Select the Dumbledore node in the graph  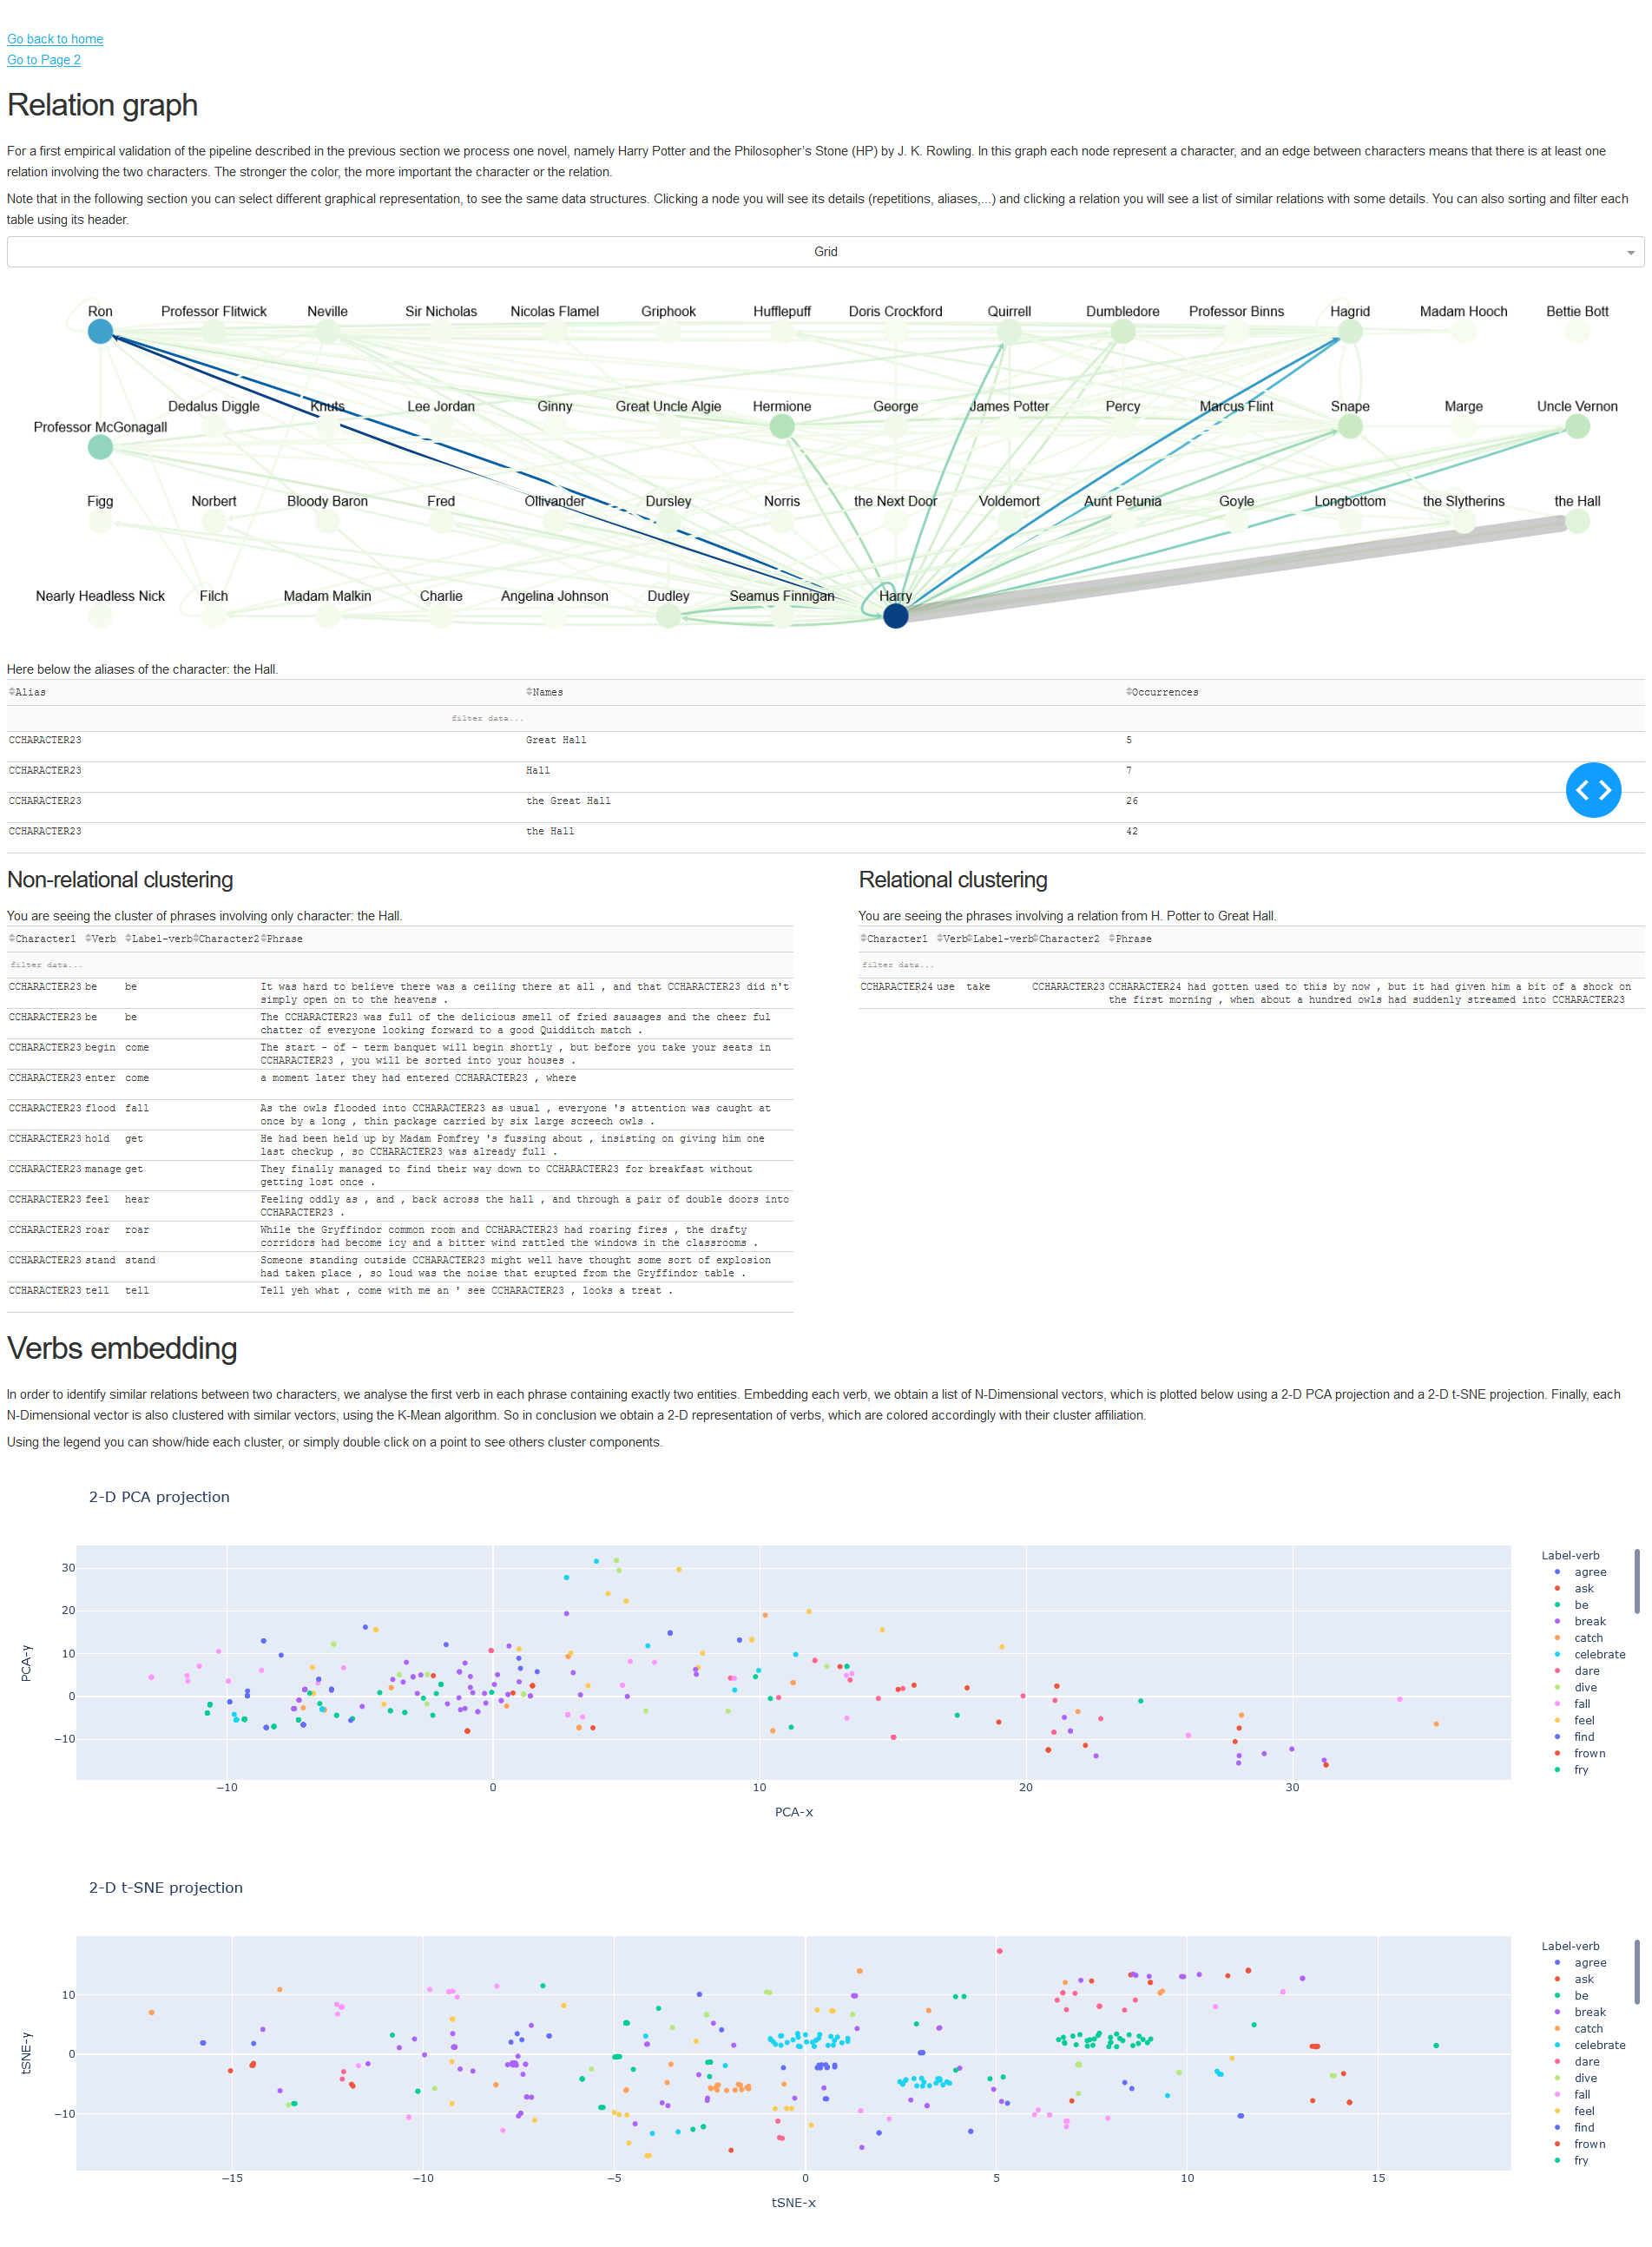coord(1123,332)
